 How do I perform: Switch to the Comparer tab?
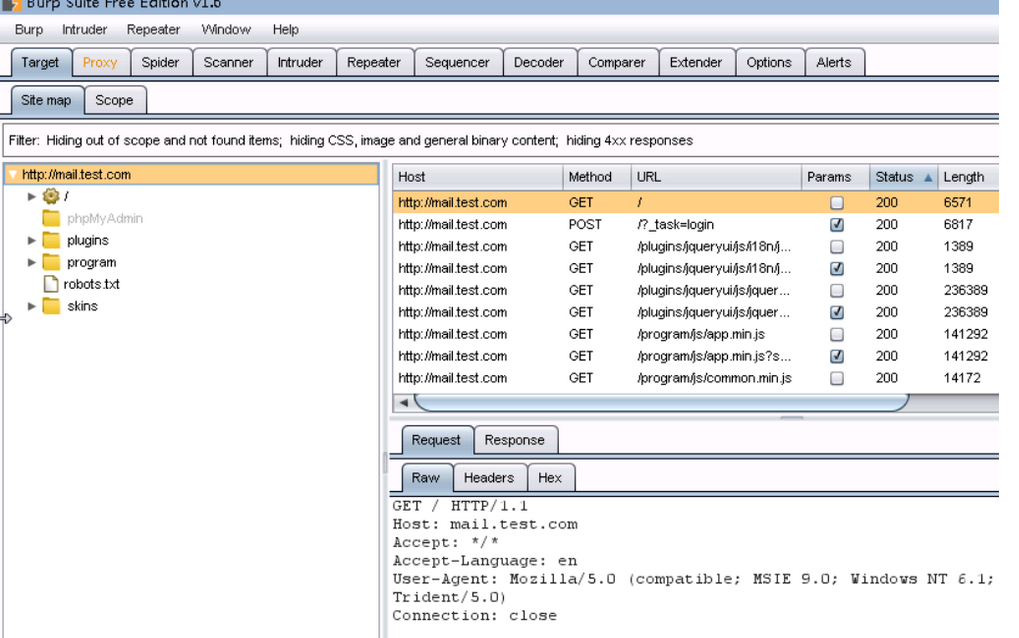coord(617,62)
